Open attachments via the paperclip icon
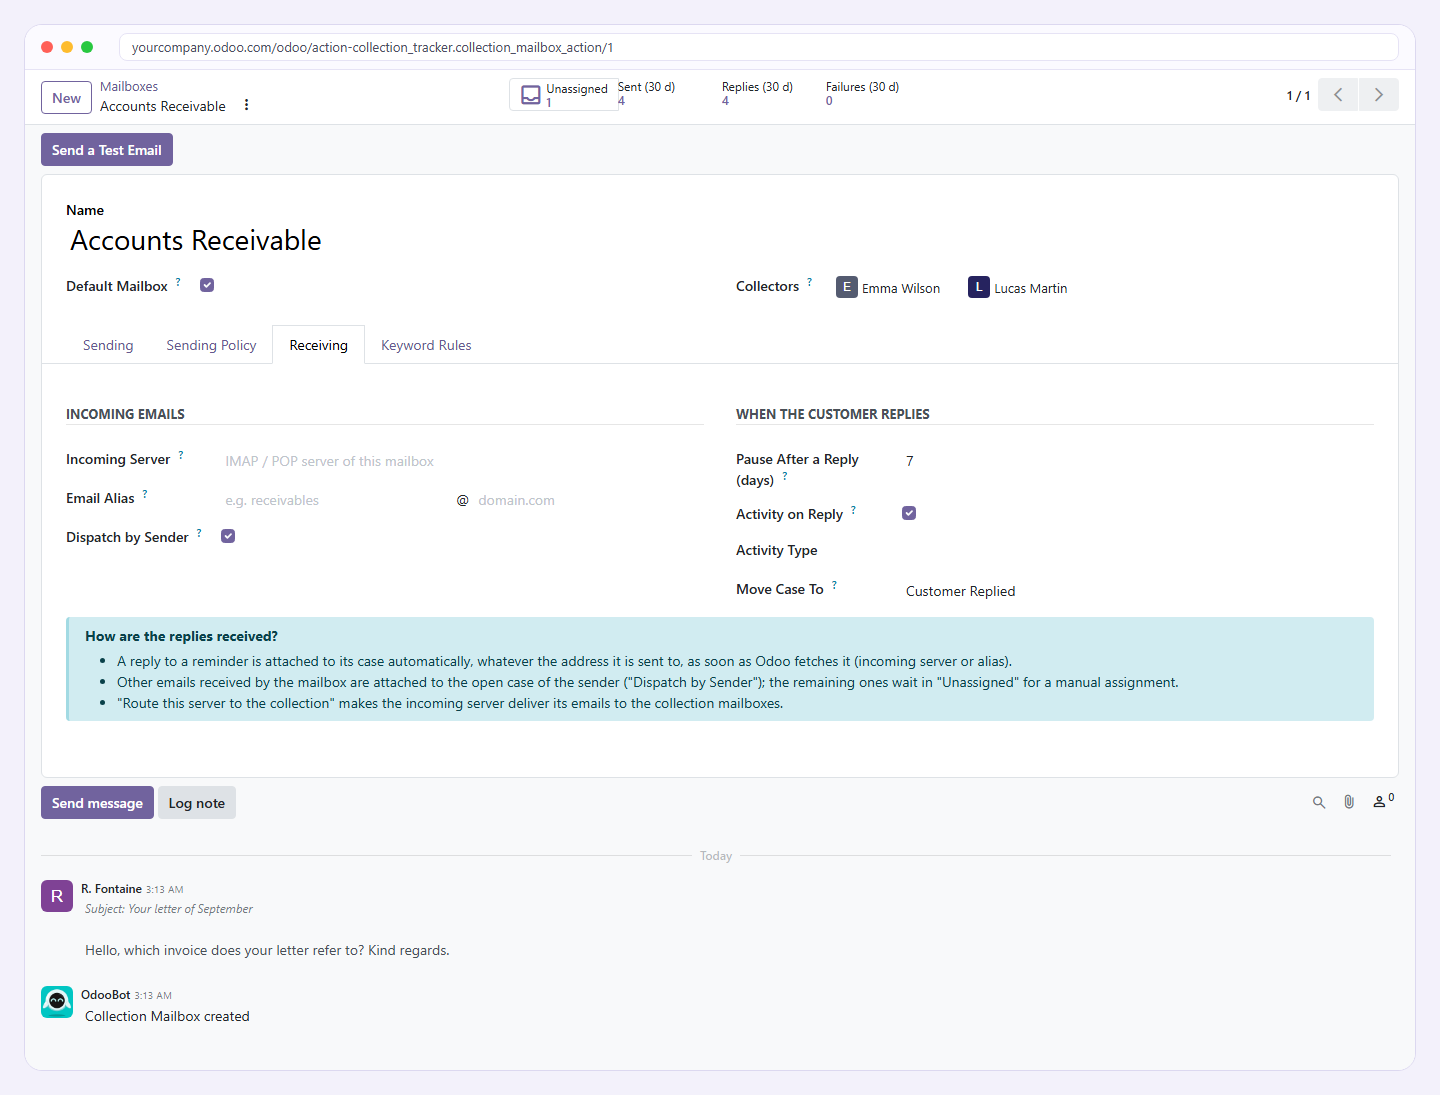The image size is (1440, 1095). pos(1349,802)
